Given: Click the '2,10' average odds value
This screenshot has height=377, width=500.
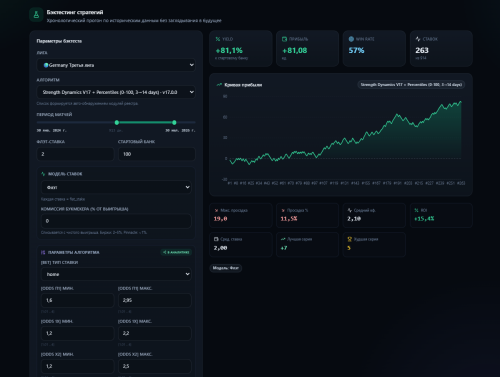Looking at the screenshot, I should point(354,219).
